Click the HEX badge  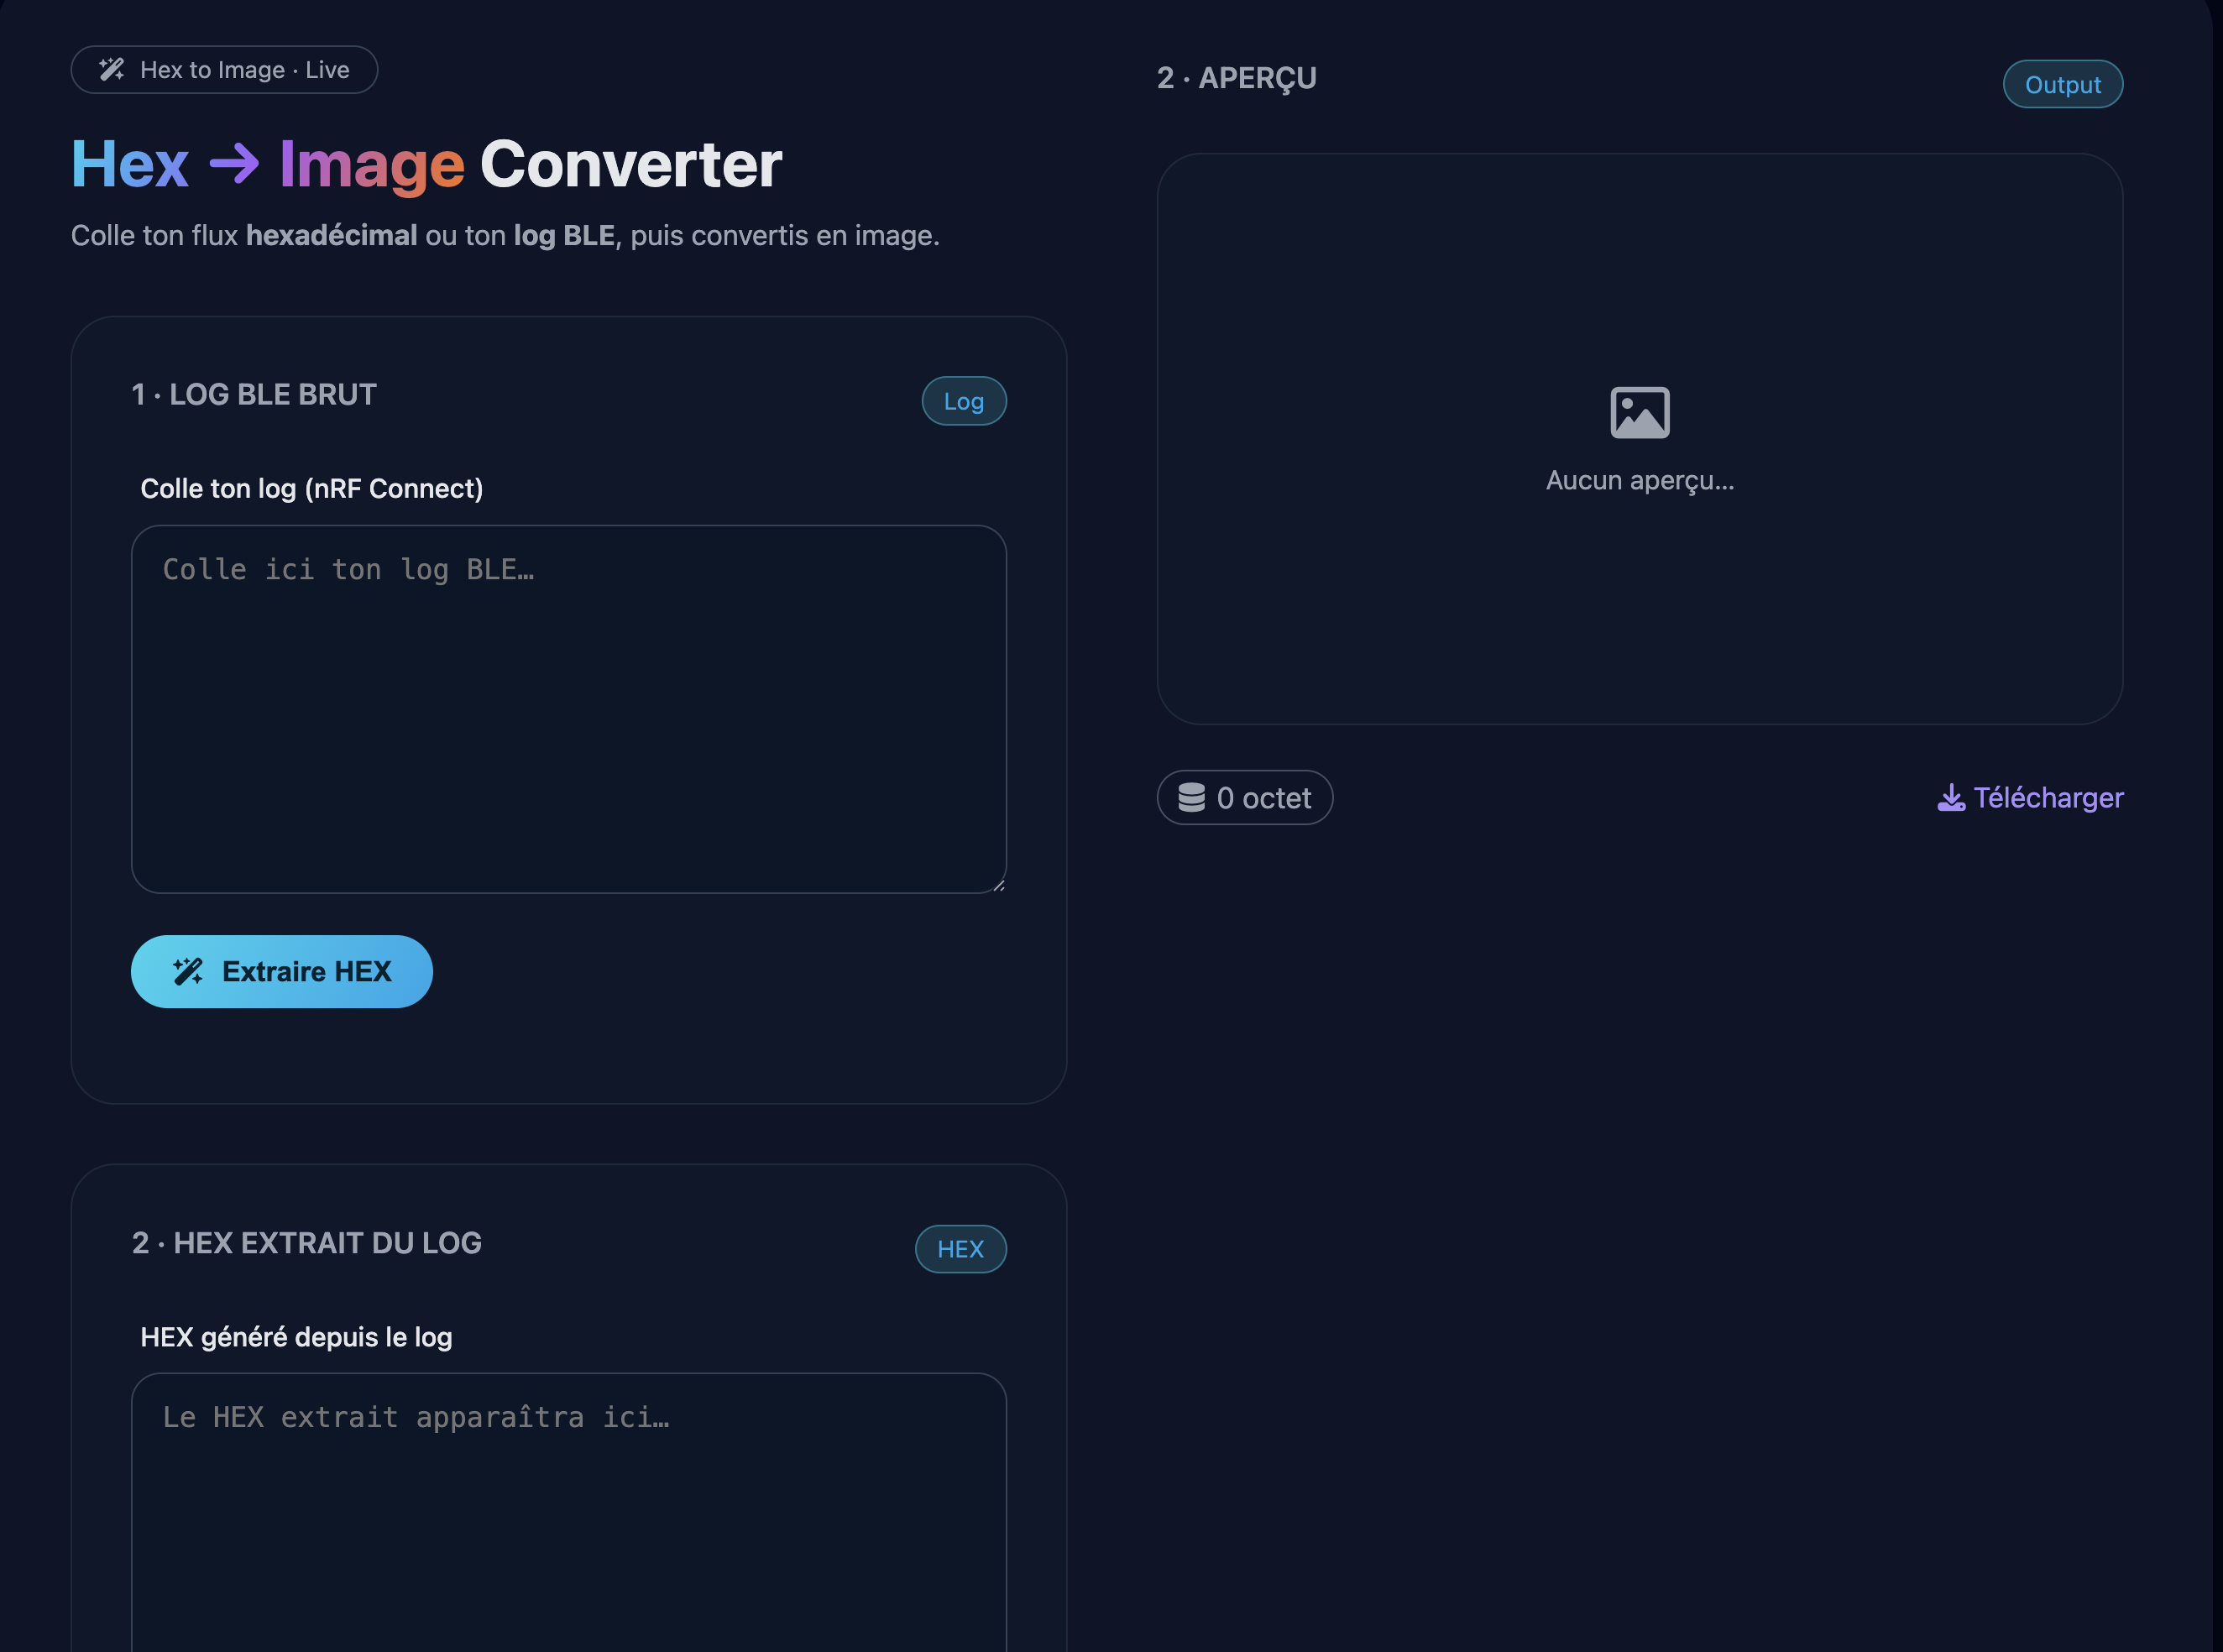pos(960,1249)
